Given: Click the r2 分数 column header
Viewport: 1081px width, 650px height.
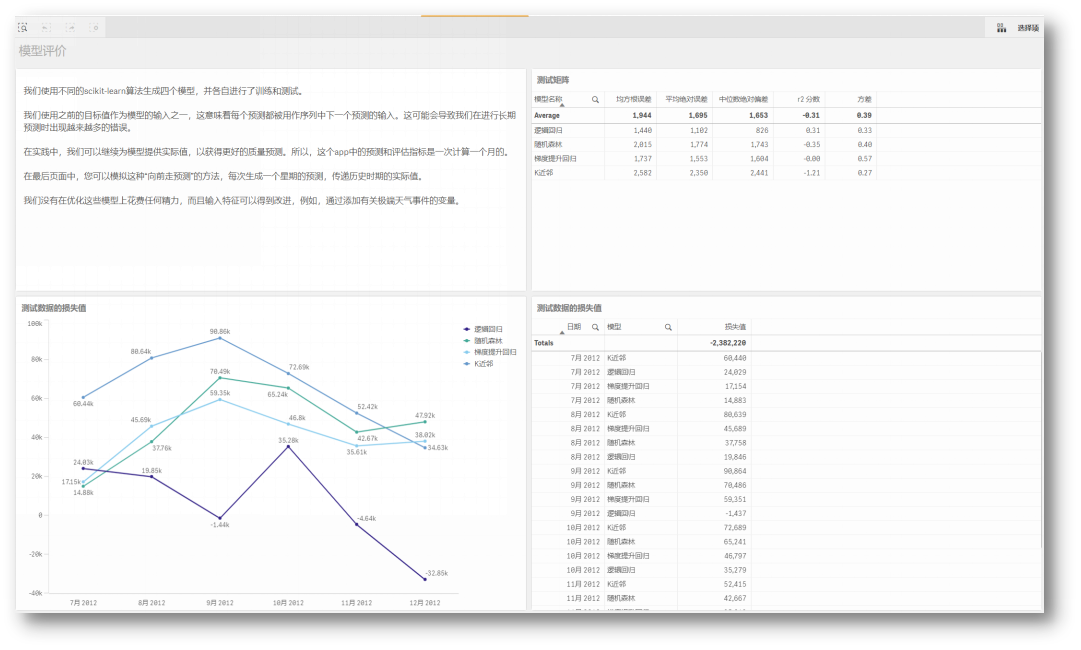Looking at the screenshot, I should click(809, 99).
